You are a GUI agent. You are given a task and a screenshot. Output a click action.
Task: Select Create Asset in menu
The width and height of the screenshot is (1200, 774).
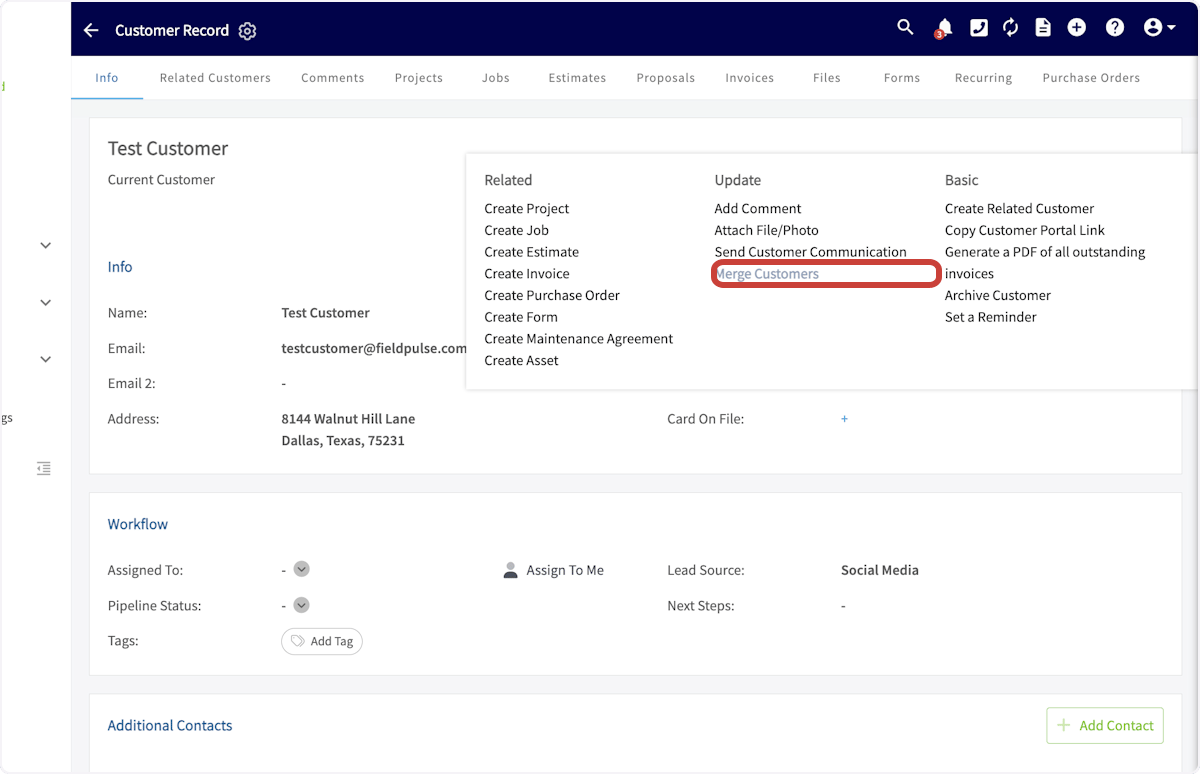(522, 360)
